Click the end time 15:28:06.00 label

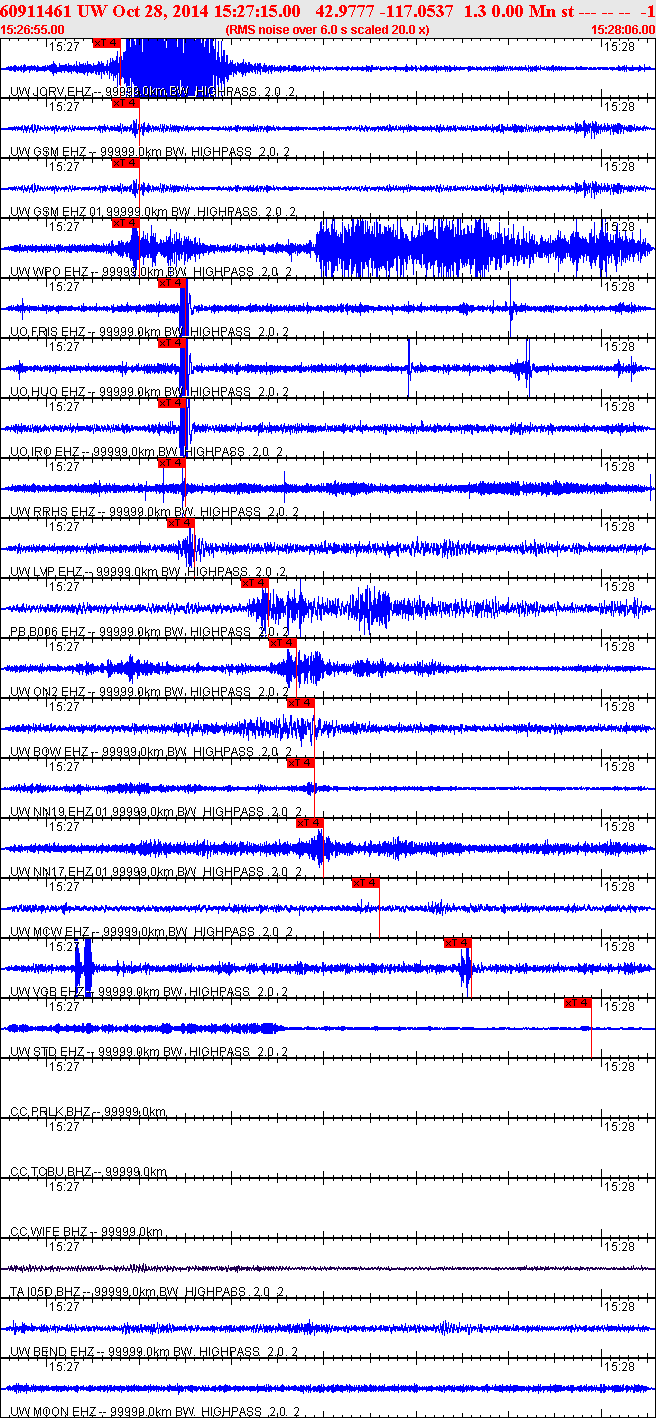(x=622, y=30)
